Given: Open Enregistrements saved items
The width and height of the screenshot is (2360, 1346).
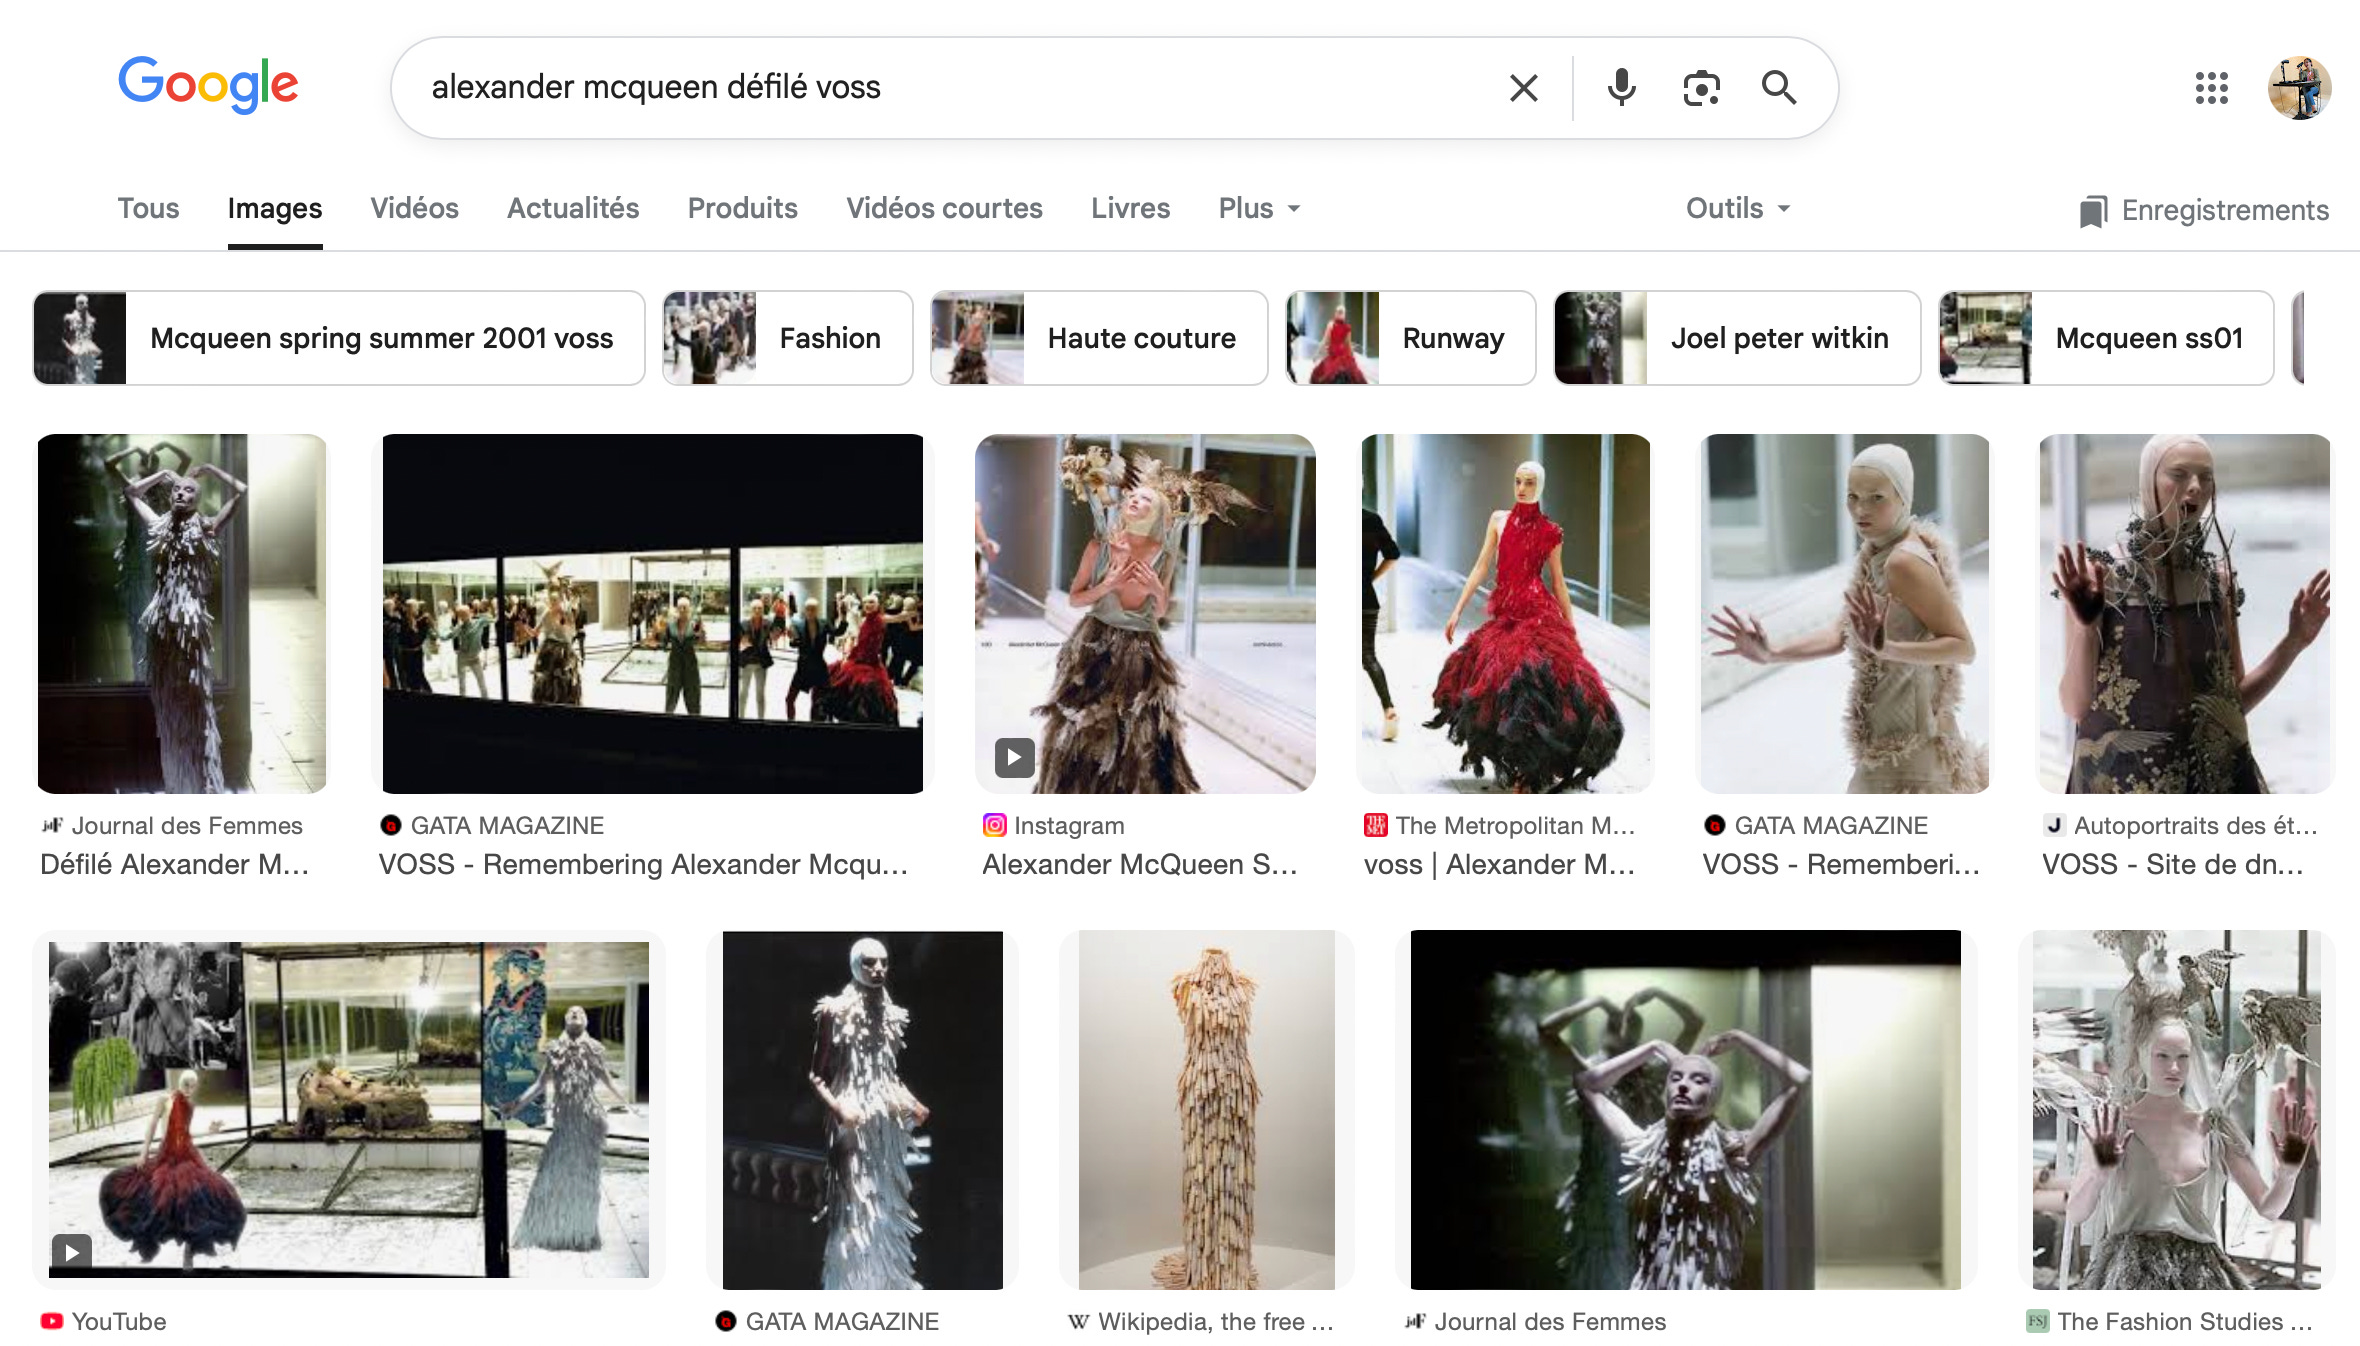Looking at the screenshot, I should pos(2204,210).
